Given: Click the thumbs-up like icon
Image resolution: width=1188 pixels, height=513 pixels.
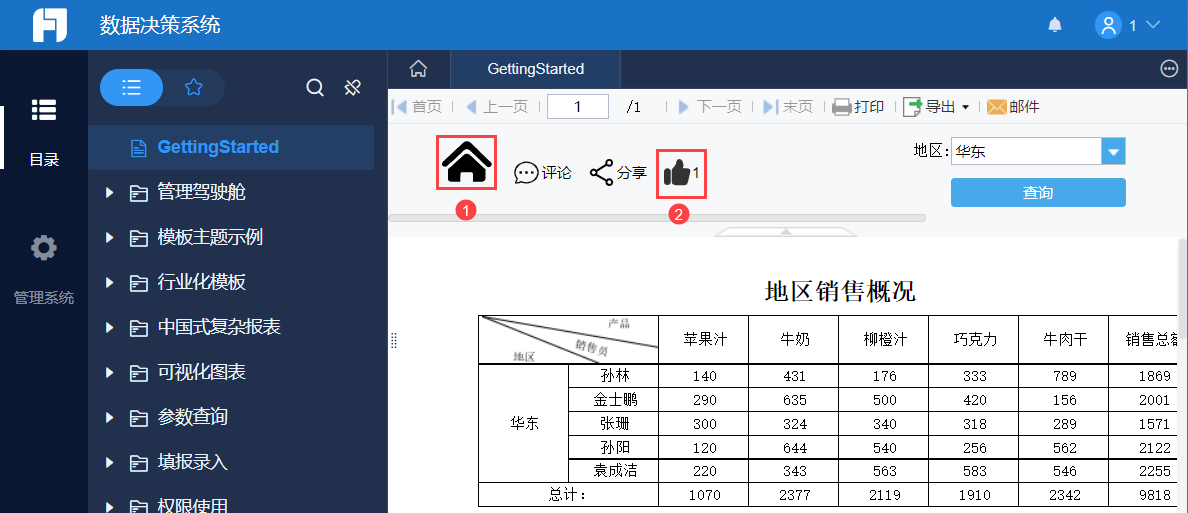Looking at the screenshot, I should pos(677,174).
